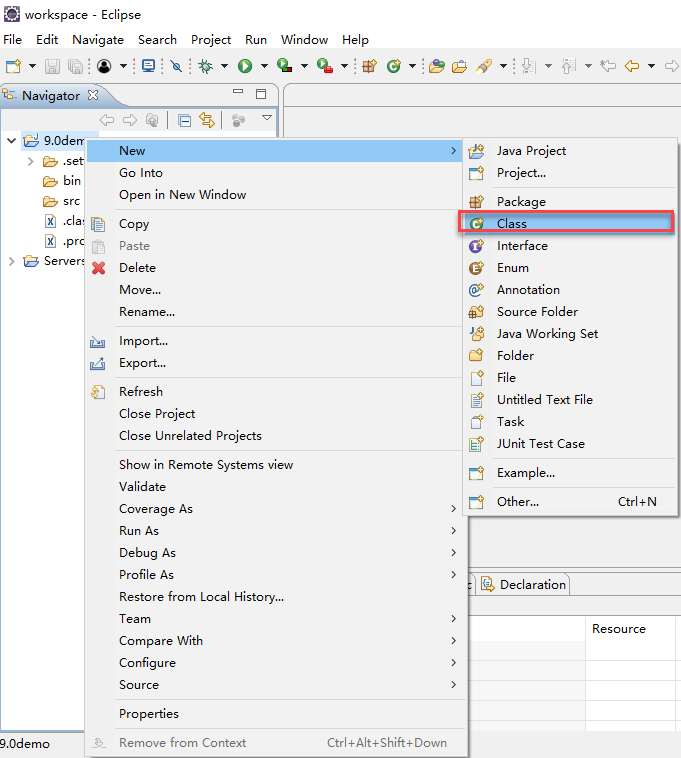The image size is (681, 758).
Task: Click Properties in the context menu
Action: (149, 714)
